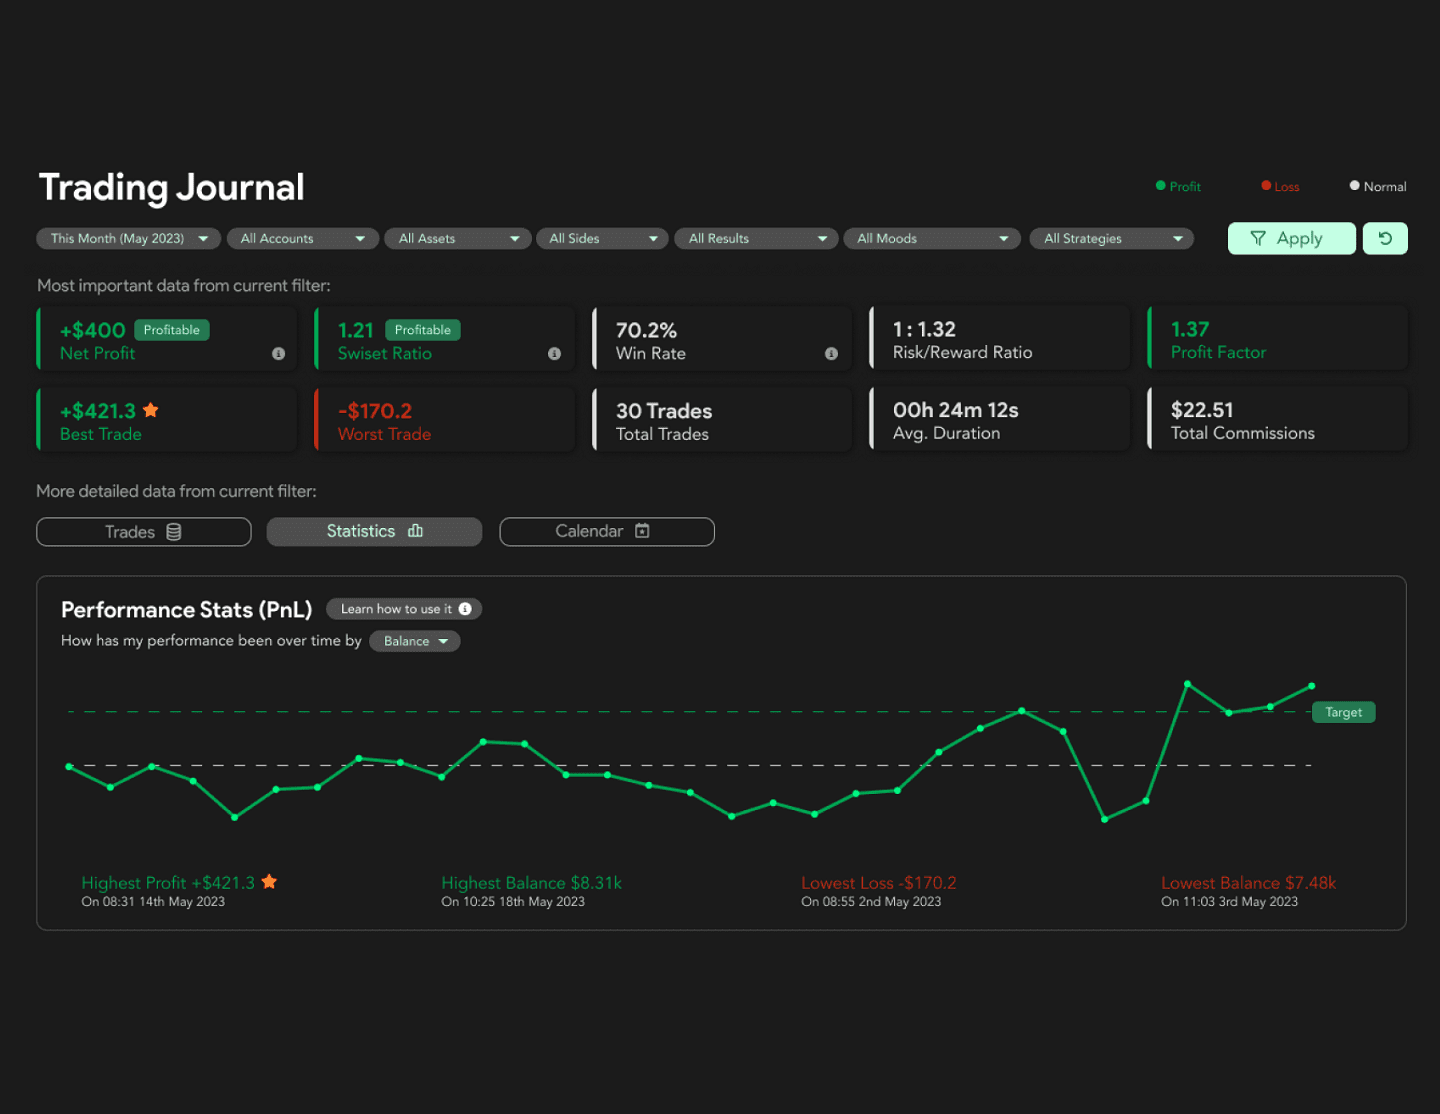Expand the All Strategies filter
The width and height of the screenshot is (1440, 1114).
coord(1112,238)
